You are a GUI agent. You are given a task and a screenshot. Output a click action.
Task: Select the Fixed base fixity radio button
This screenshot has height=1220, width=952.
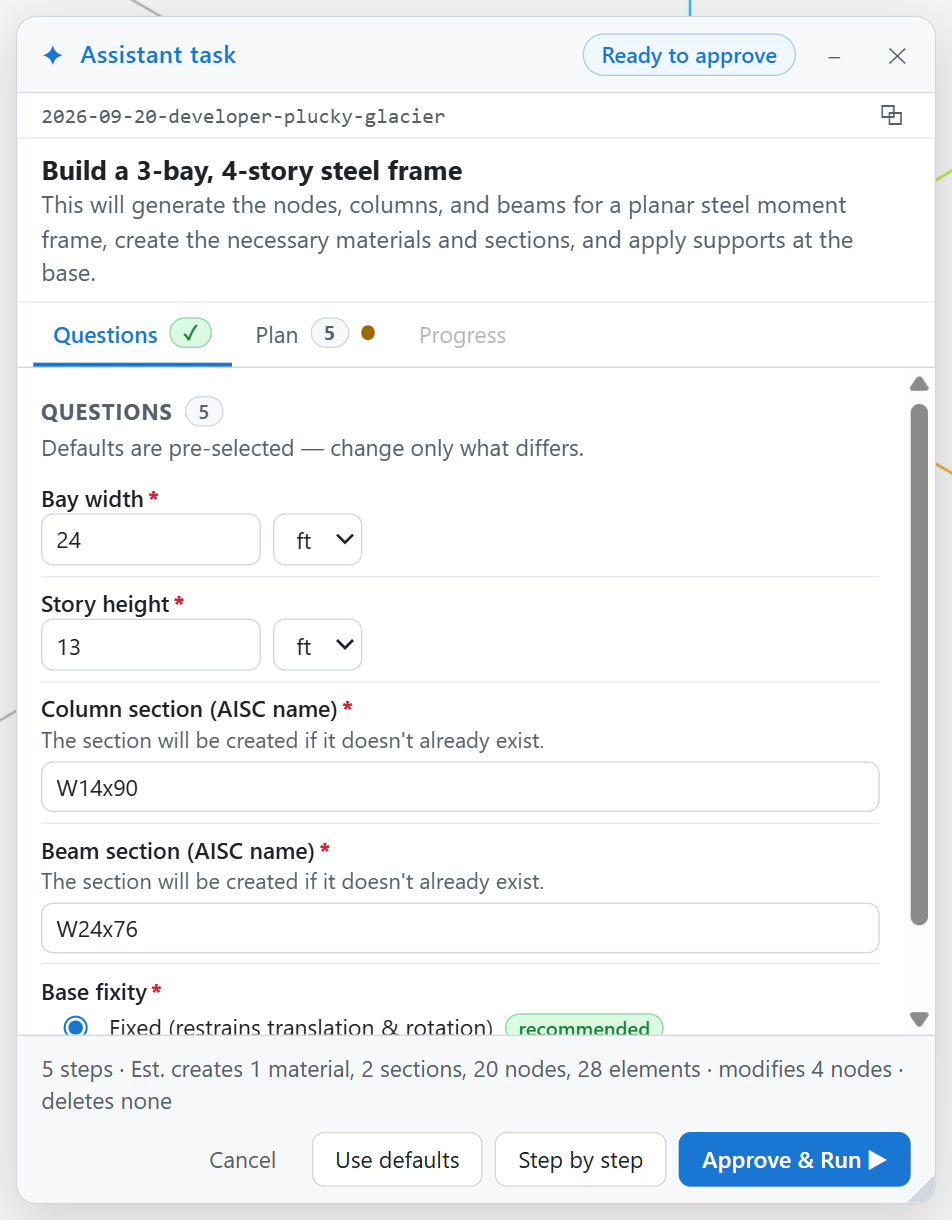(75, 1026)
